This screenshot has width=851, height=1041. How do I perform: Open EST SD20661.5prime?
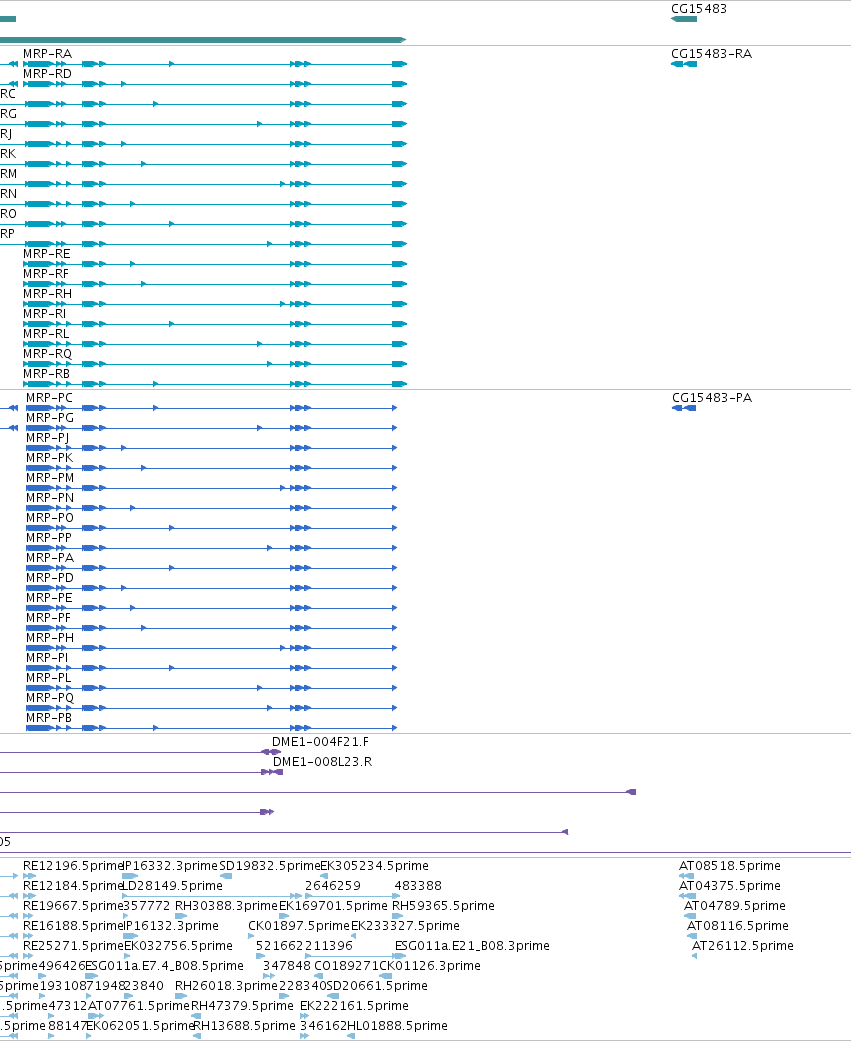(377, 986)
